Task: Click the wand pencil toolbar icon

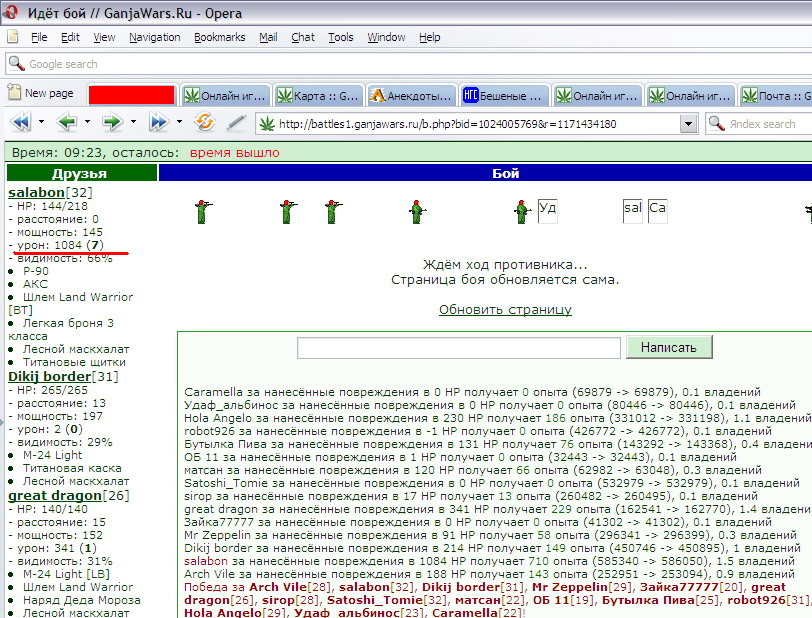Action: [236, 123]
